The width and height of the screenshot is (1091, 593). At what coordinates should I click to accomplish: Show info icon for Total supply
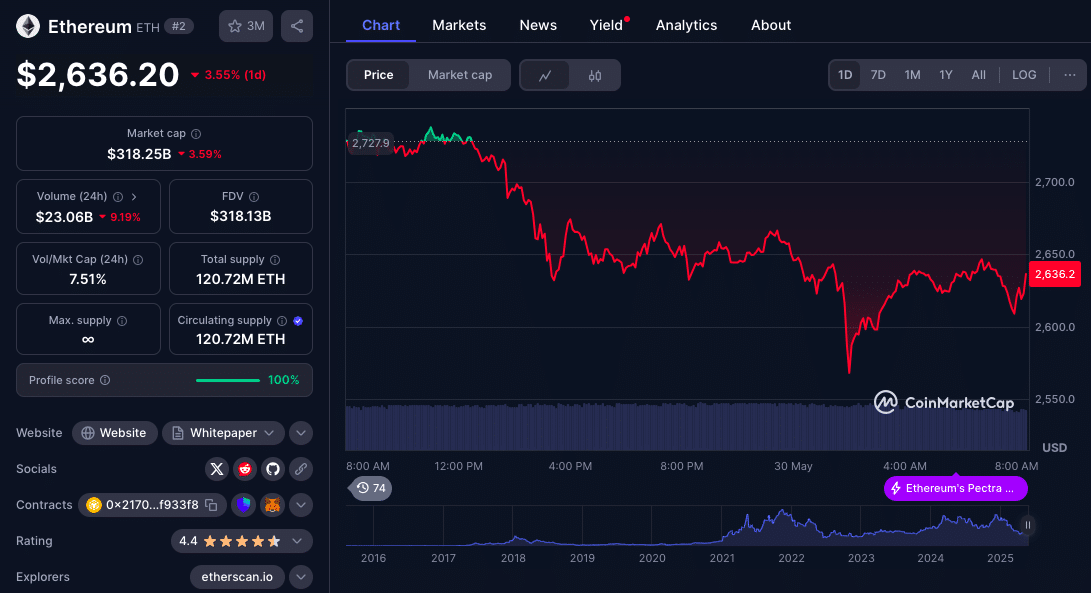275,260
